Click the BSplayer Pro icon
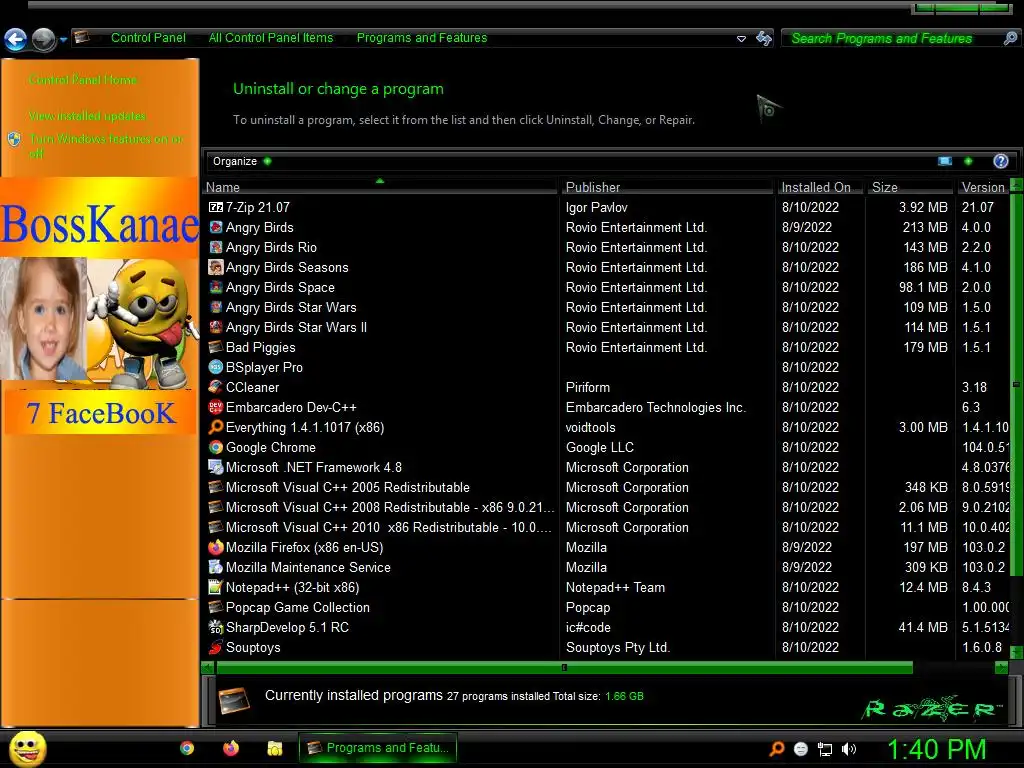This screenshot has height=768, width=1024. click(x=216, y=367)
